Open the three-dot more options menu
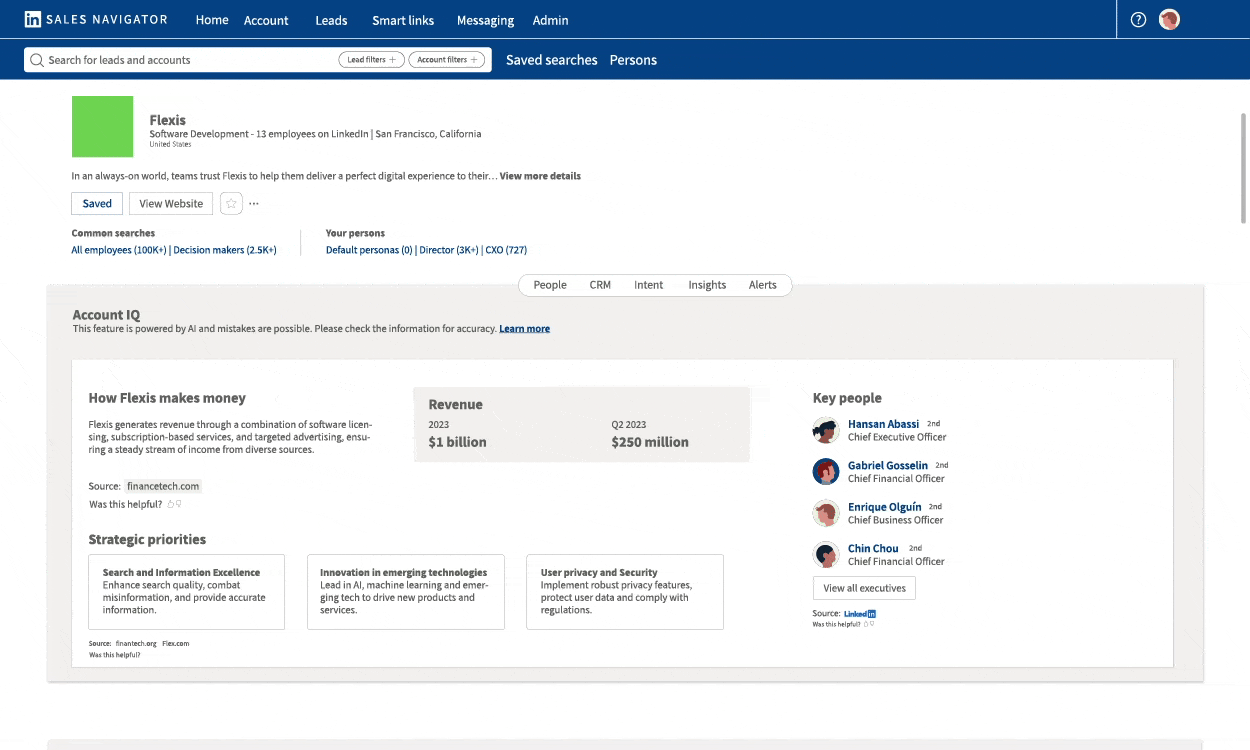This screenshot has width=1250, height=750. point(254,204)
